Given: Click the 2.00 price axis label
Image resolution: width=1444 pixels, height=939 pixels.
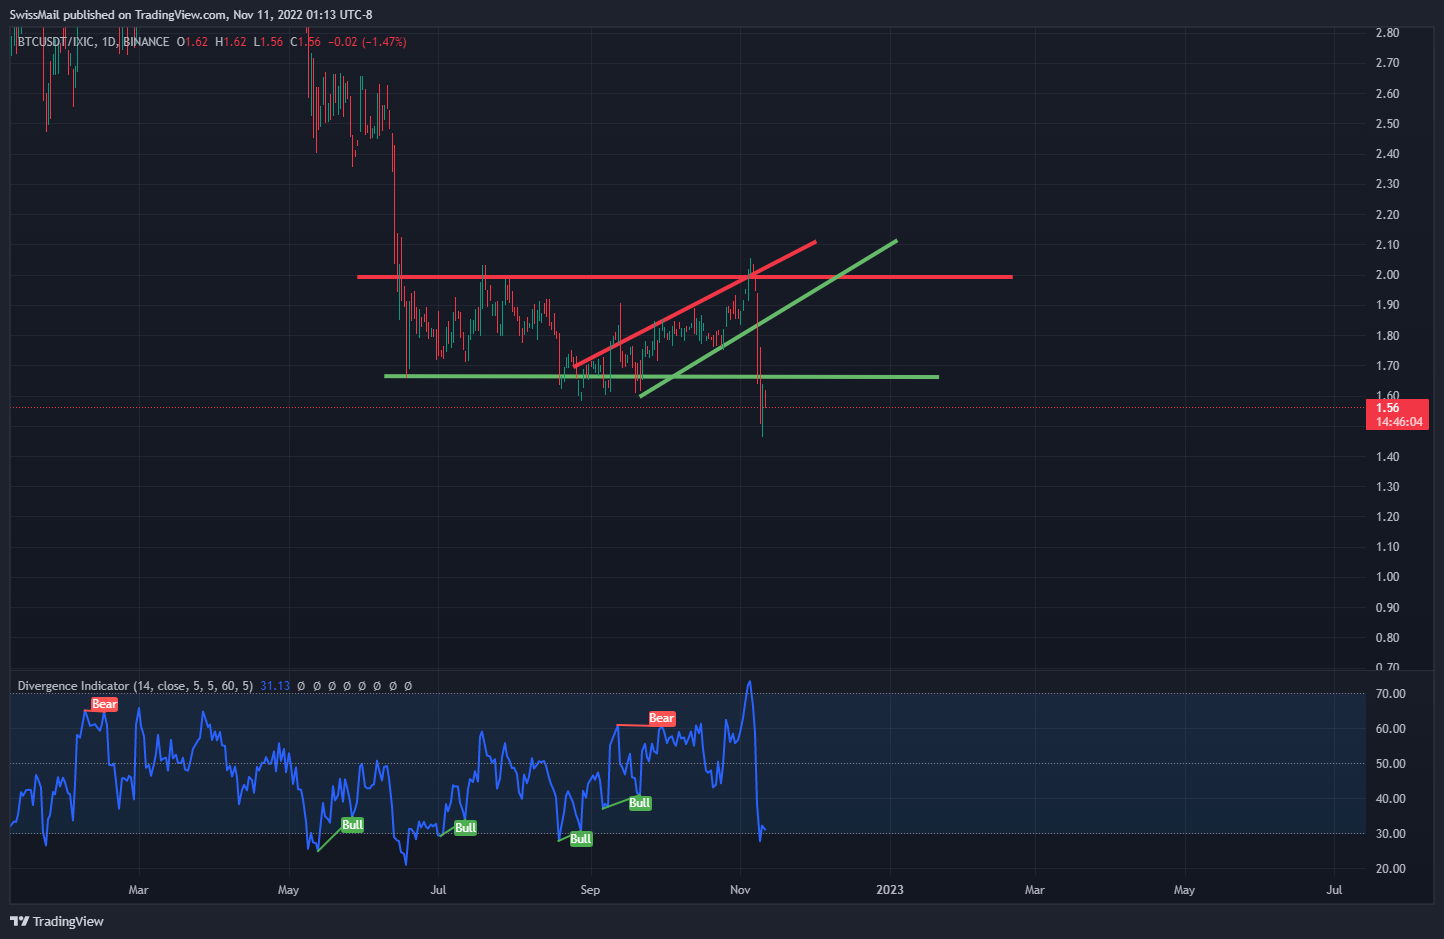Looking at the screenshot, I should (x=1387, y=275).
